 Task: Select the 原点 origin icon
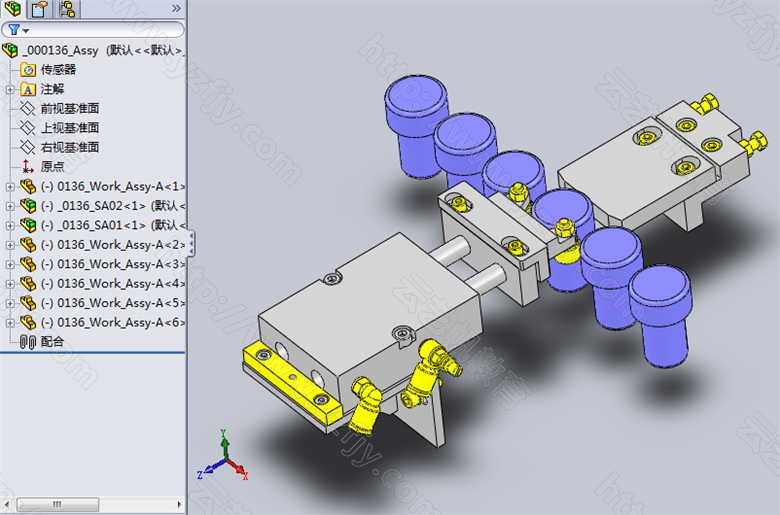point(28,167)
